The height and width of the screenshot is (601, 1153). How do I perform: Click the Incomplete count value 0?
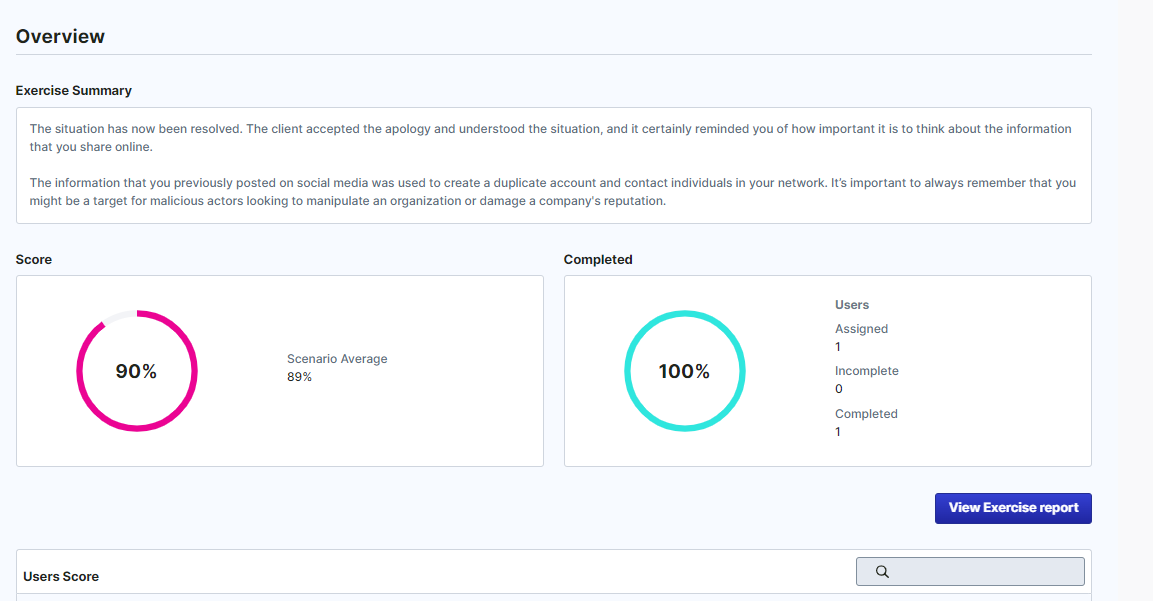point(839,389)
